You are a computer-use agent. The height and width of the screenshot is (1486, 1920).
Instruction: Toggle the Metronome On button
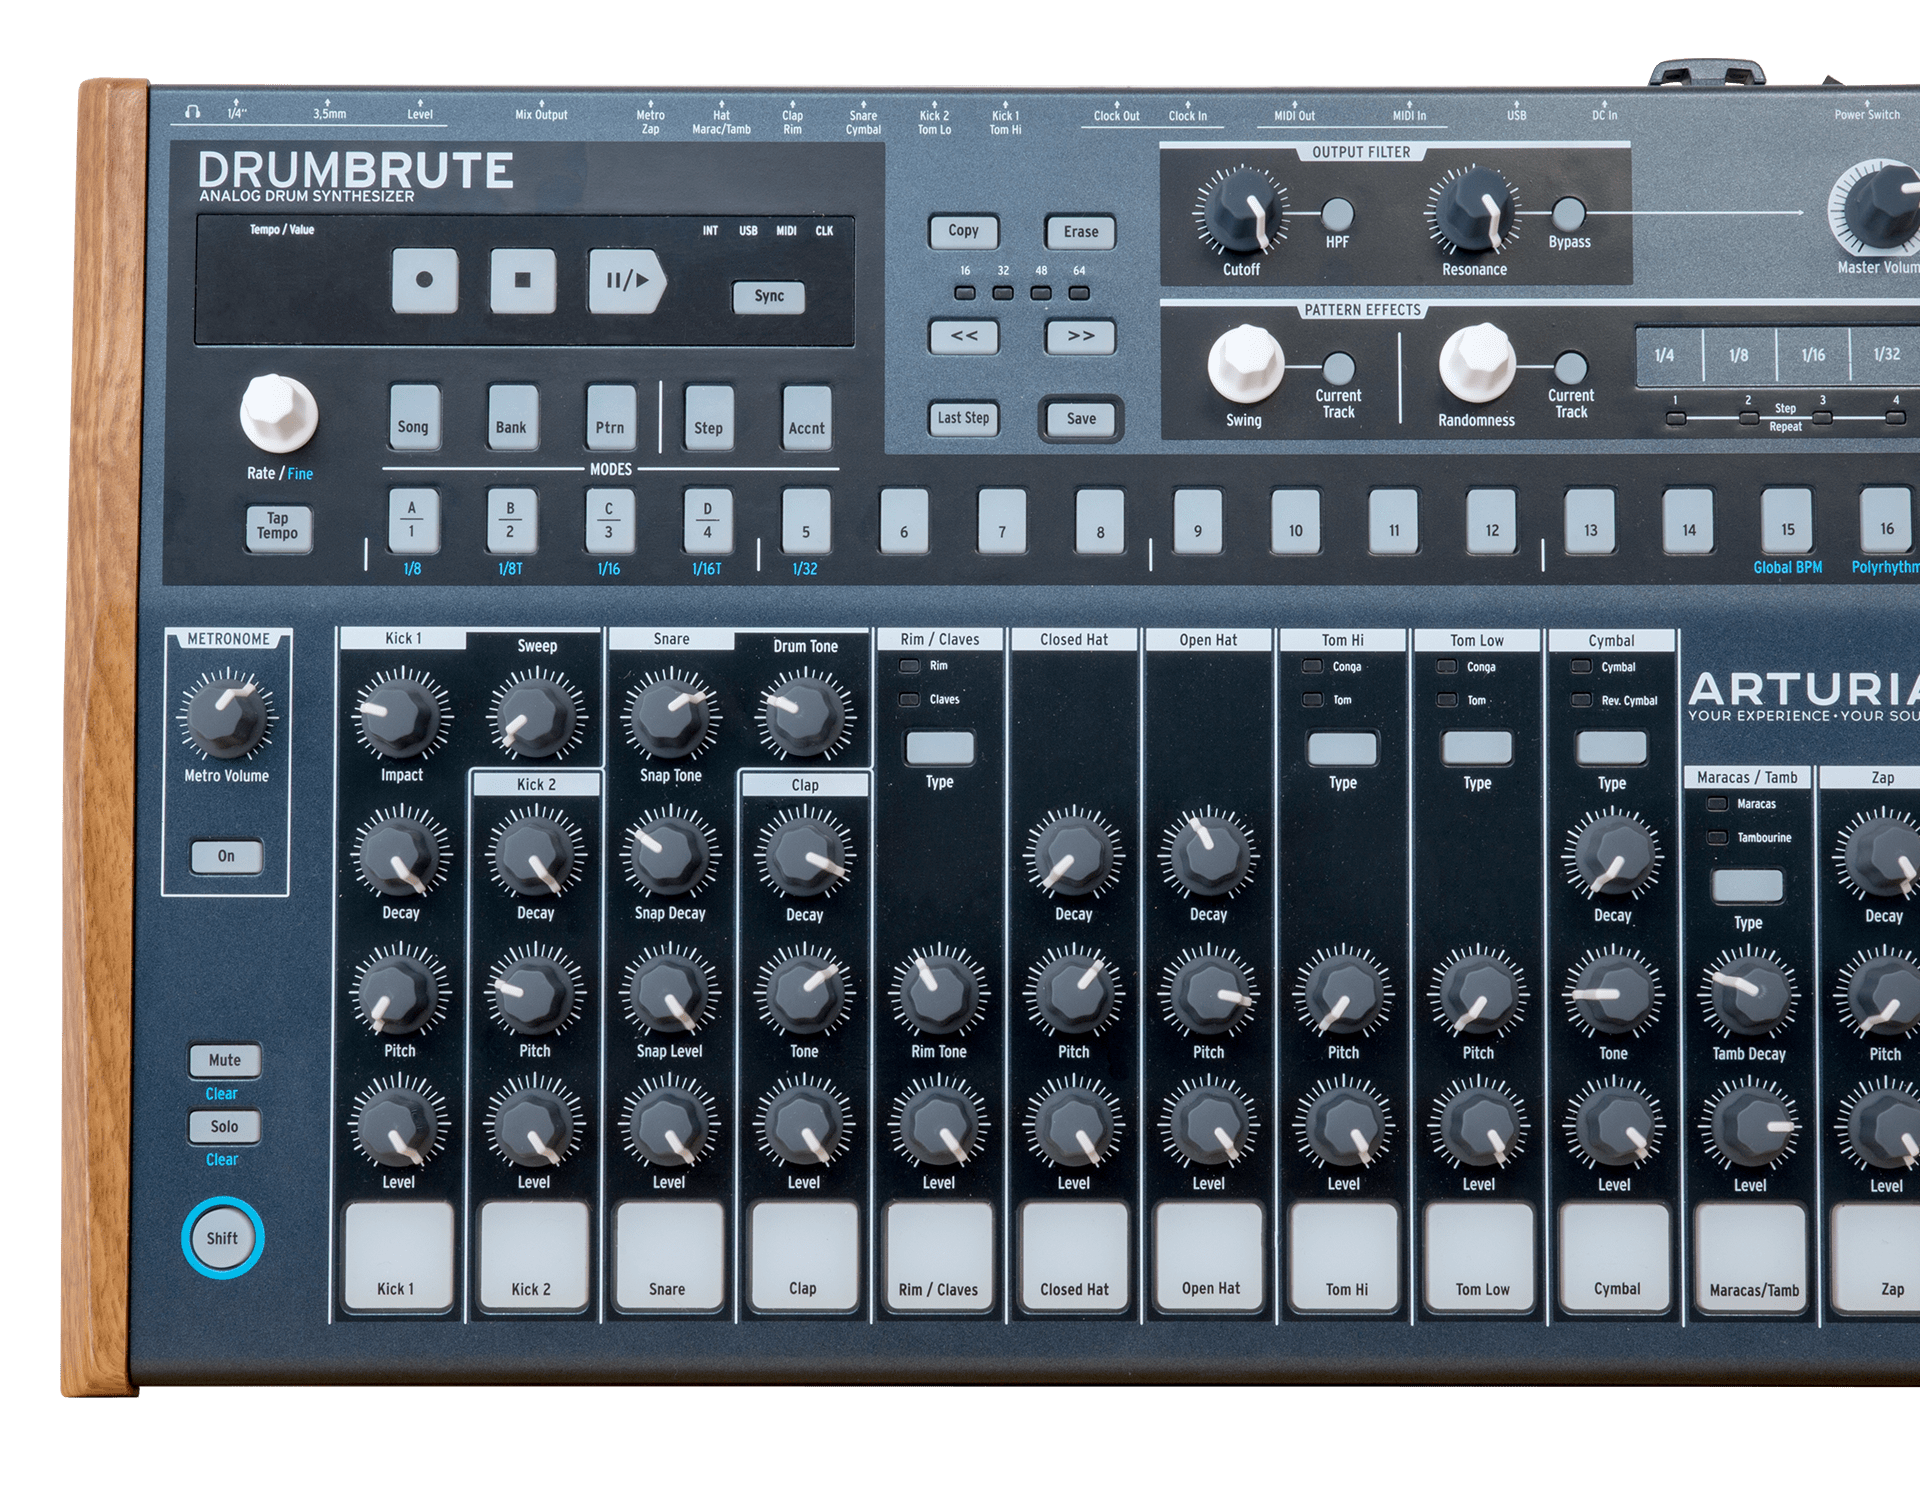point(227,856)
